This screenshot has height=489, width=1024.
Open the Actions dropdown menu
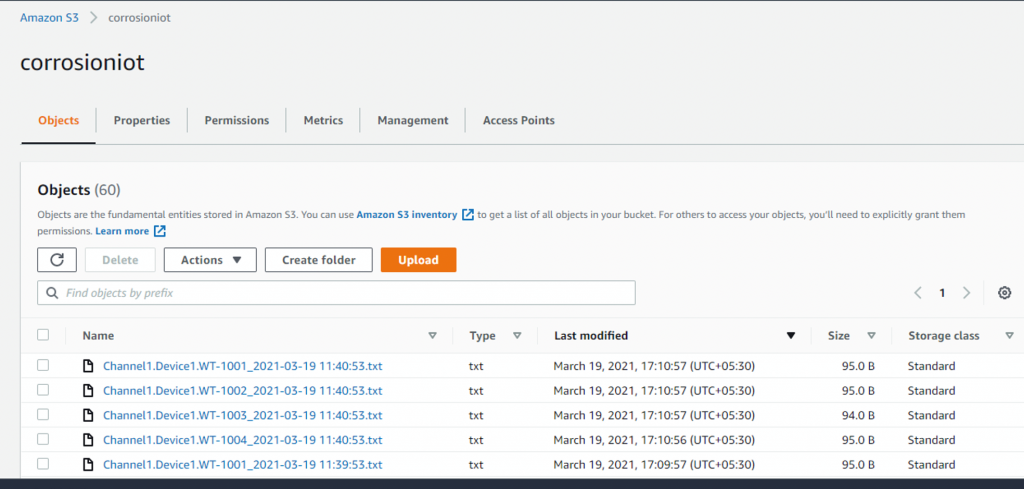coord(210,260)
